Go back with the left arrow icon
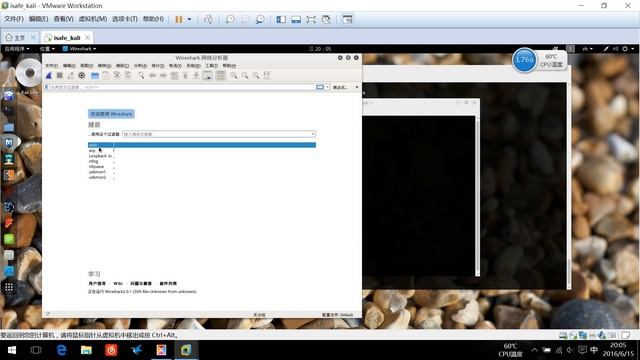 (153, 76)
